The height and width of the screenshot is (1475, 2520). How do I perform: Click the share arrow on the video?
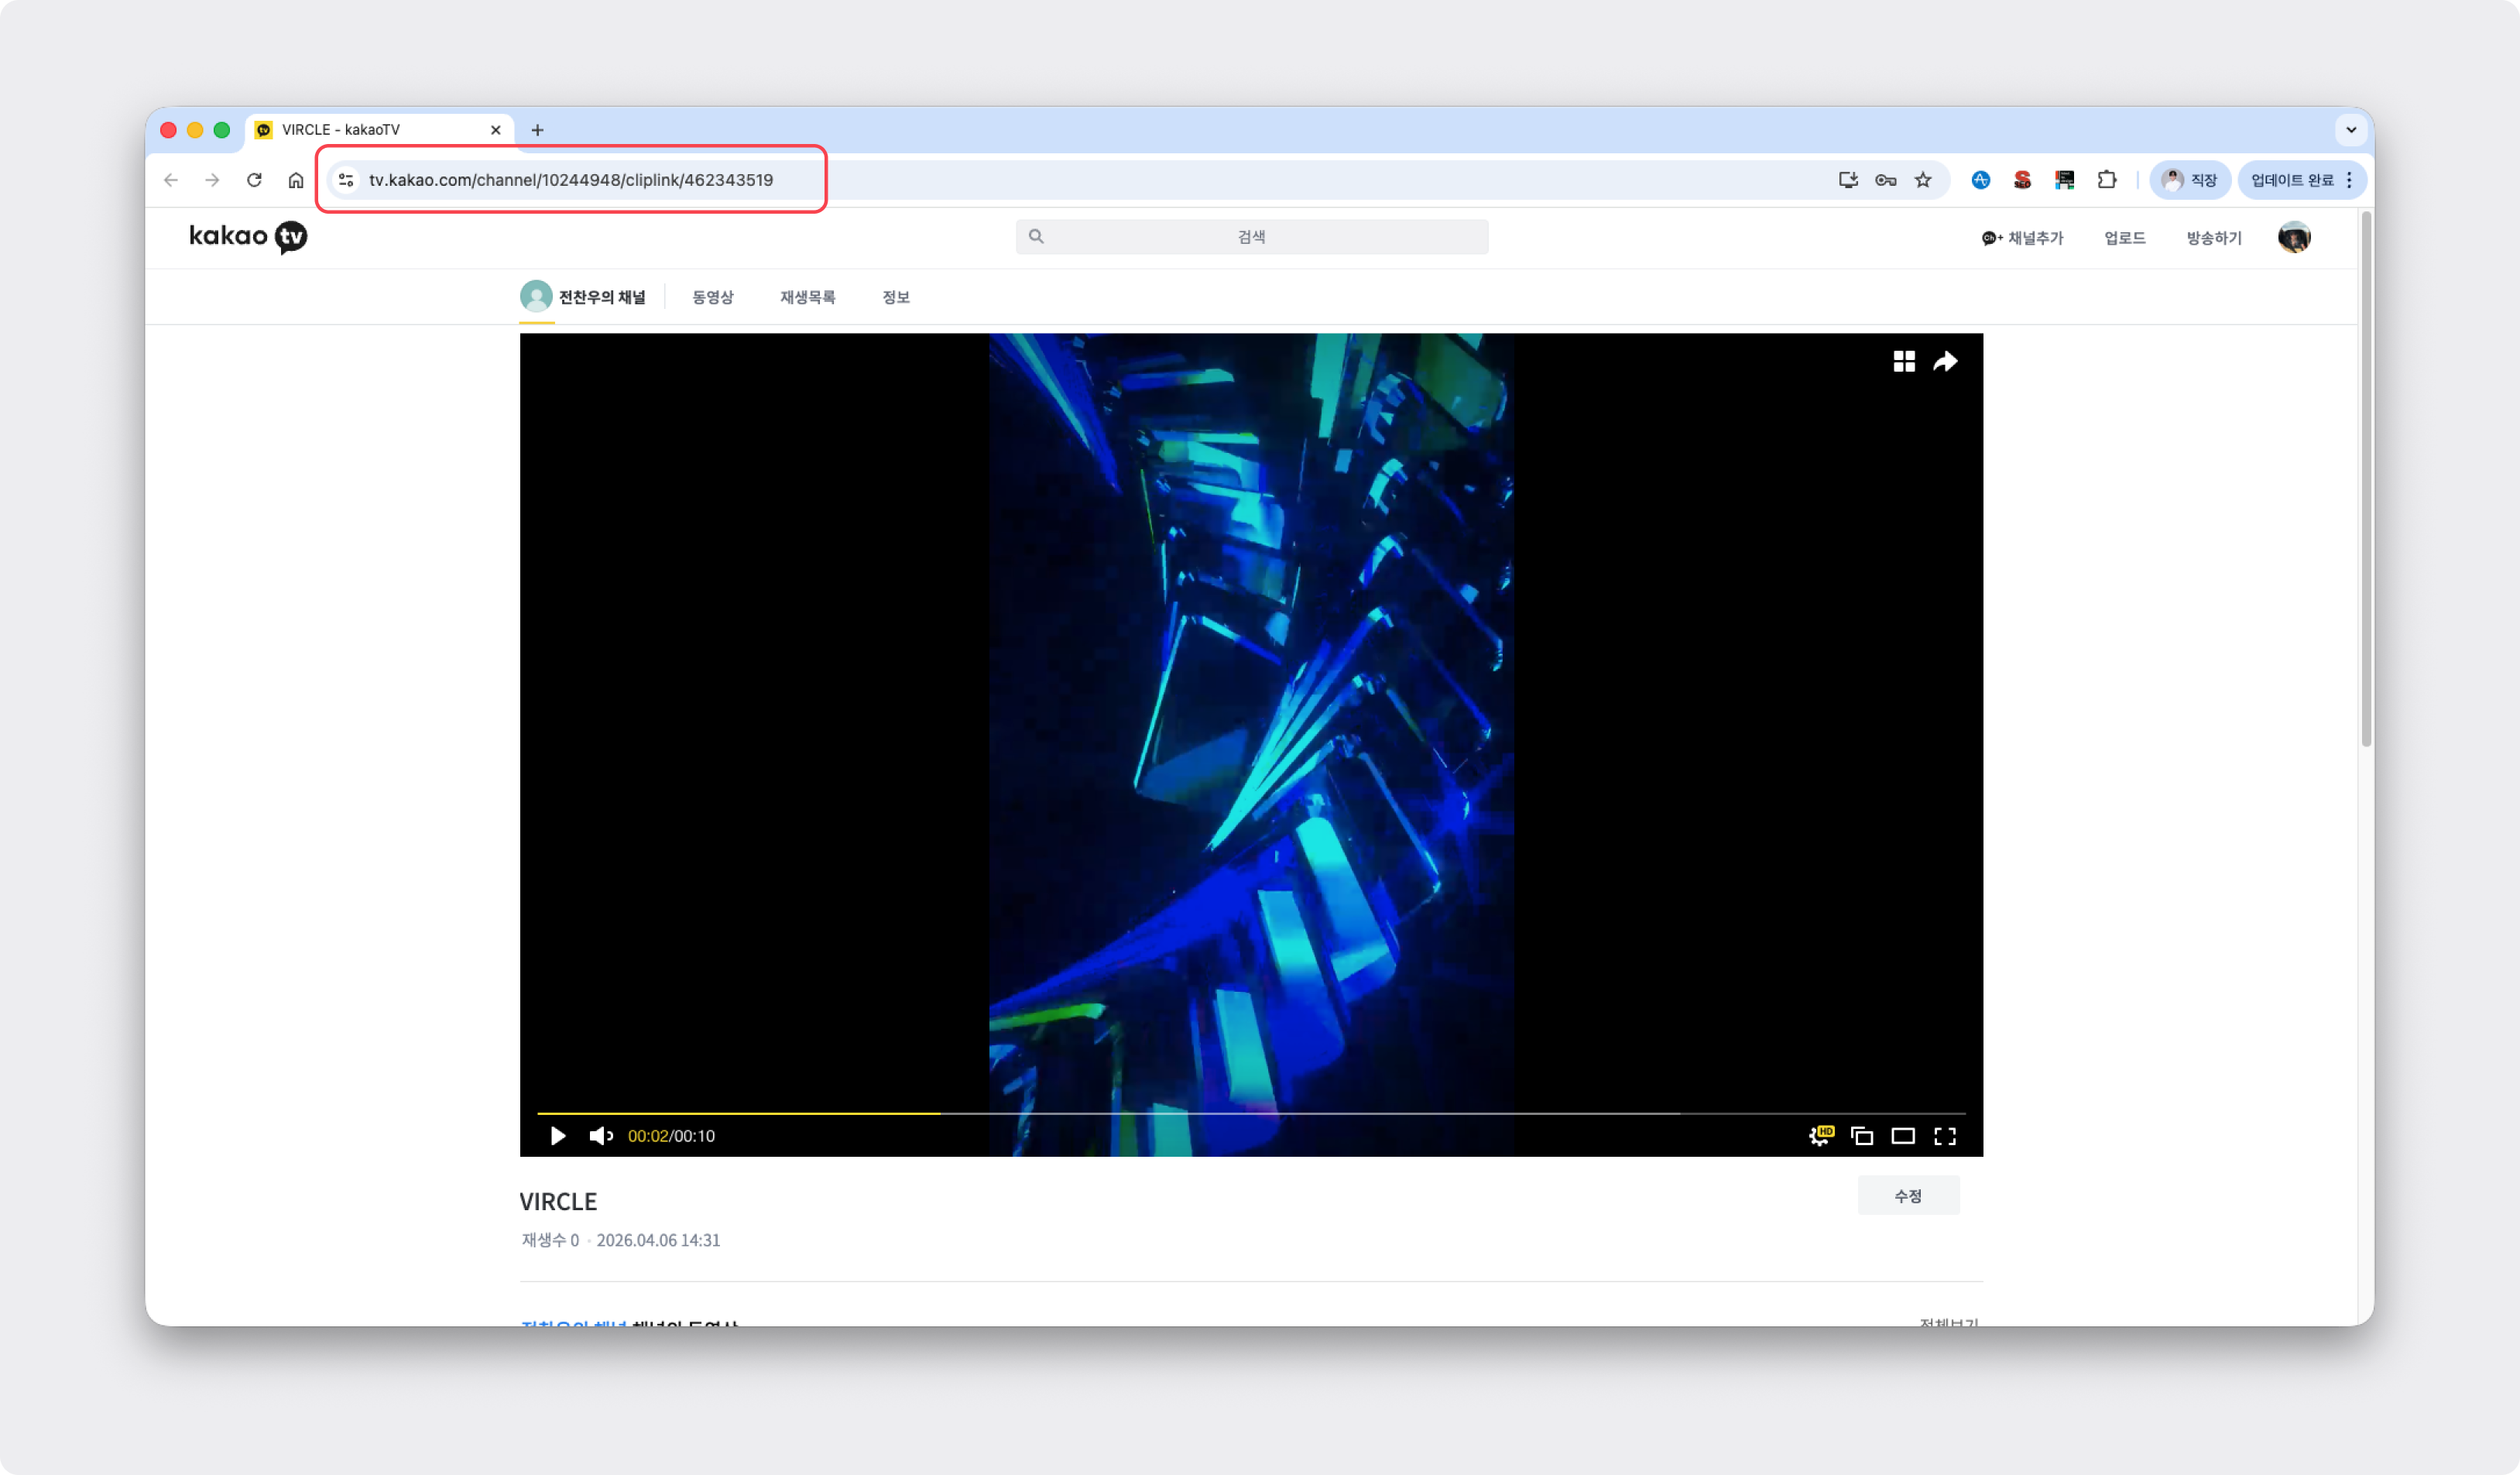click(1944, 361)
